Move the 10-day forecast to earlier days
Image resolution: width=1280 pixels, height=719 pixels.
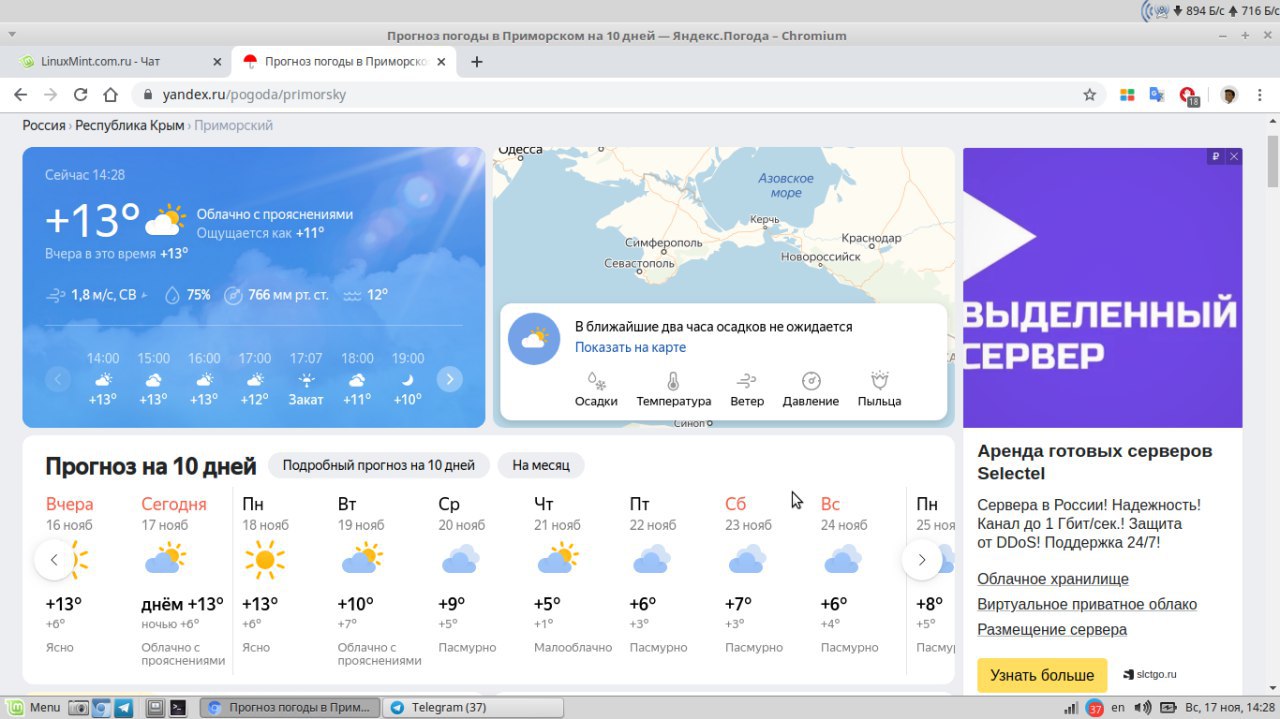[x=54, y=560]
